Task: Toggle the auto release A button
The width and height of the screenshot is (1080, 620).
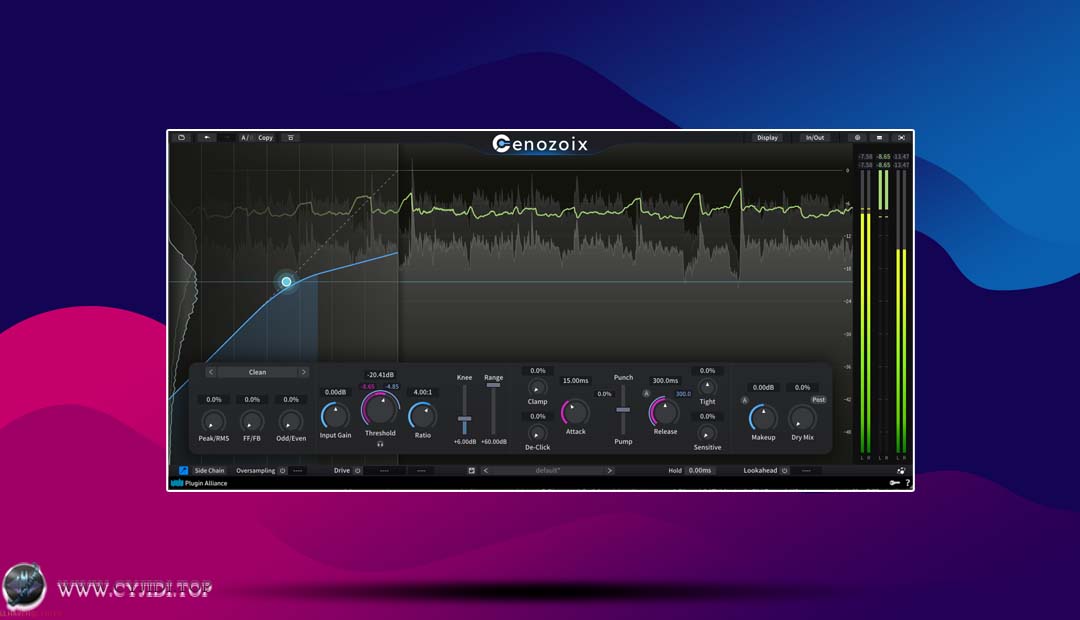Action: 646,393
